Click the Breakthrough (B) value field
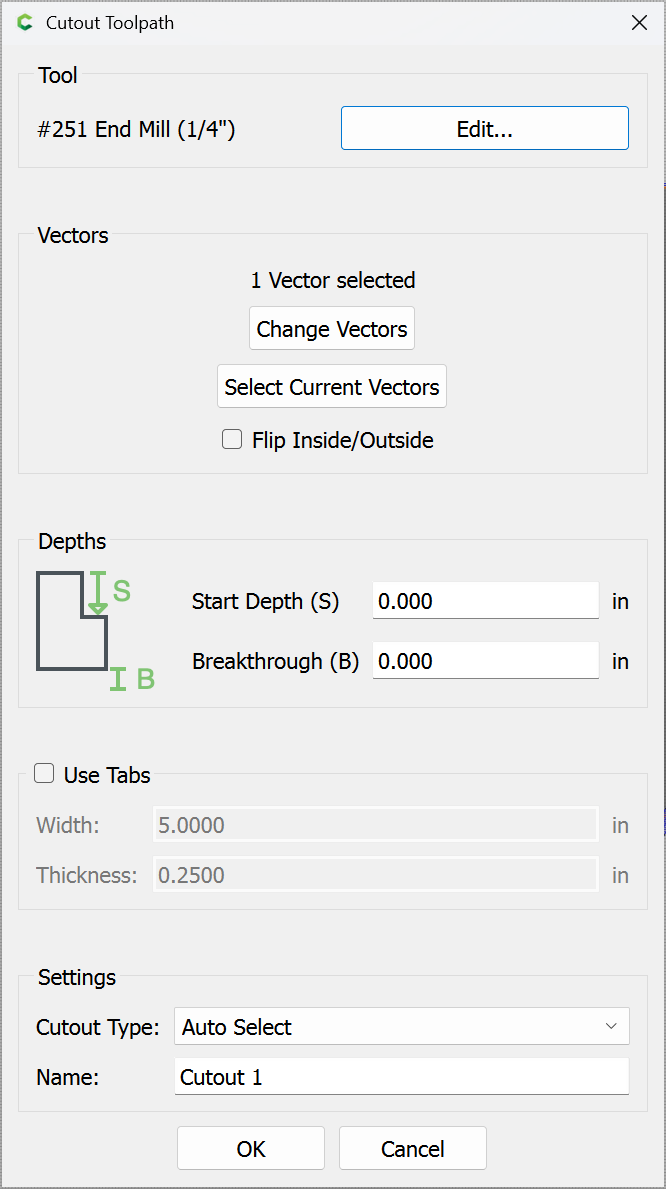 (485, 661)
